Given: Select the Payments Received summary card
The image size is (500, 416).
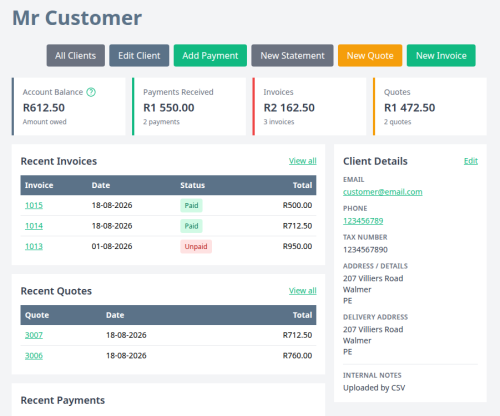Looking at the screenshot, I should 189,107.
